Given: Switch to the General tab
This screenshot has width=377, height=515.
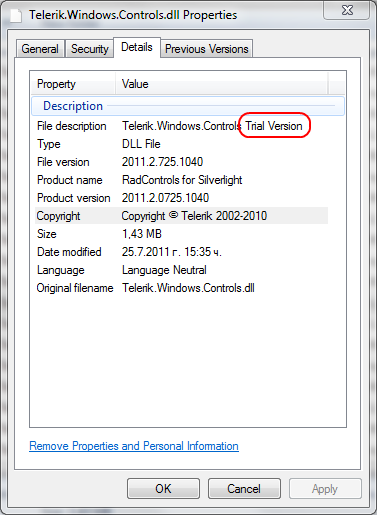Looking at the screenshot, I should point(40,49).
